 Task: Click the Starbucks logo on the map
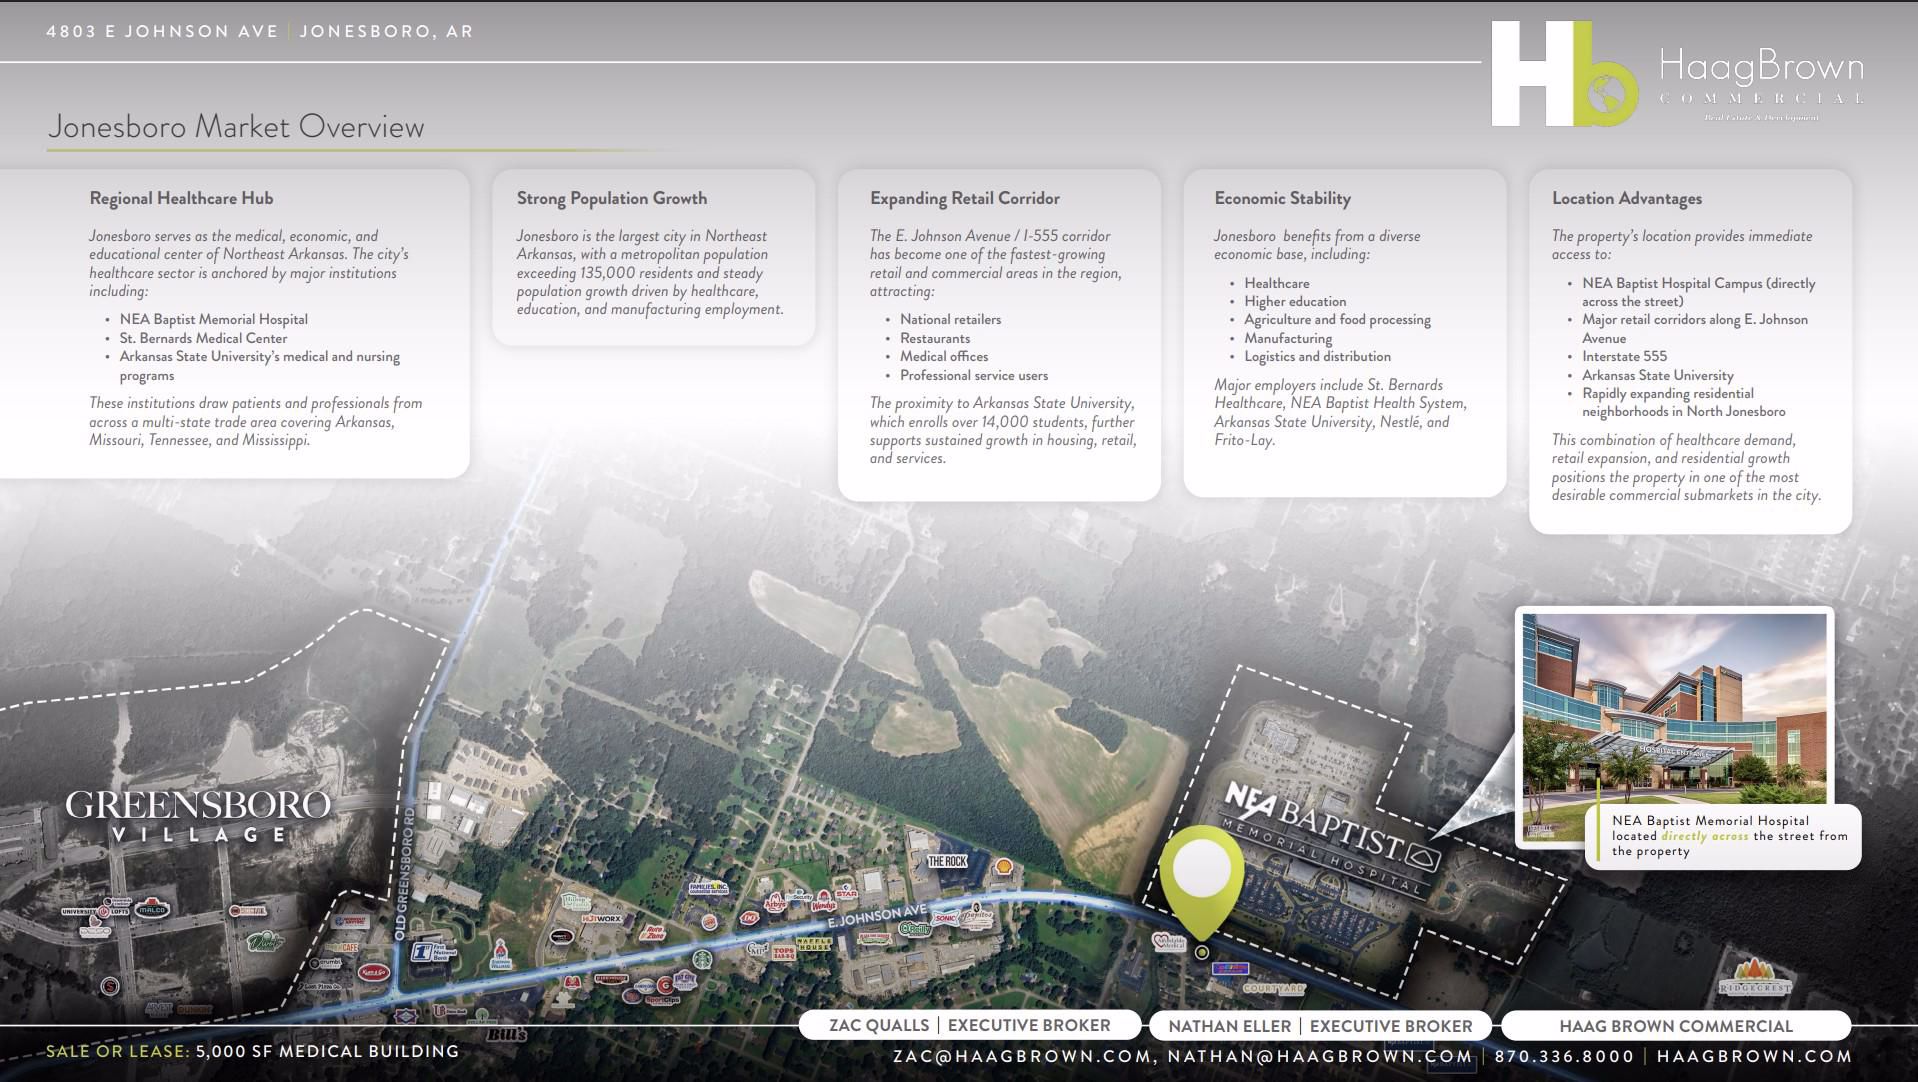[703, 959]
